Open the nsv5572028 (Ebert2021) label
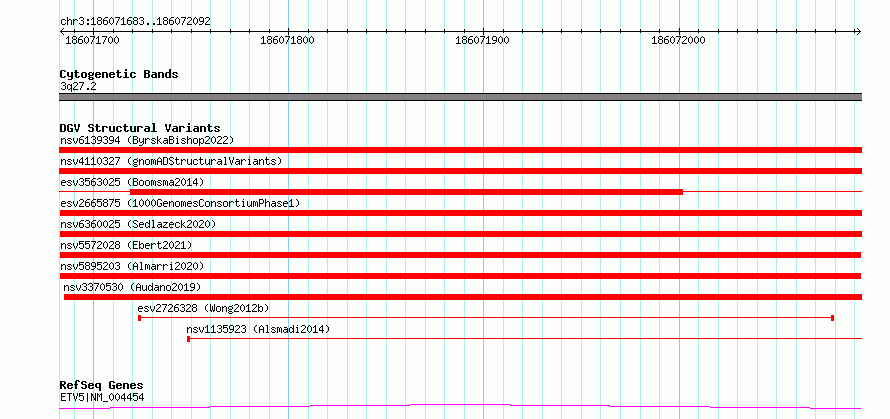 tap(126, 245)
